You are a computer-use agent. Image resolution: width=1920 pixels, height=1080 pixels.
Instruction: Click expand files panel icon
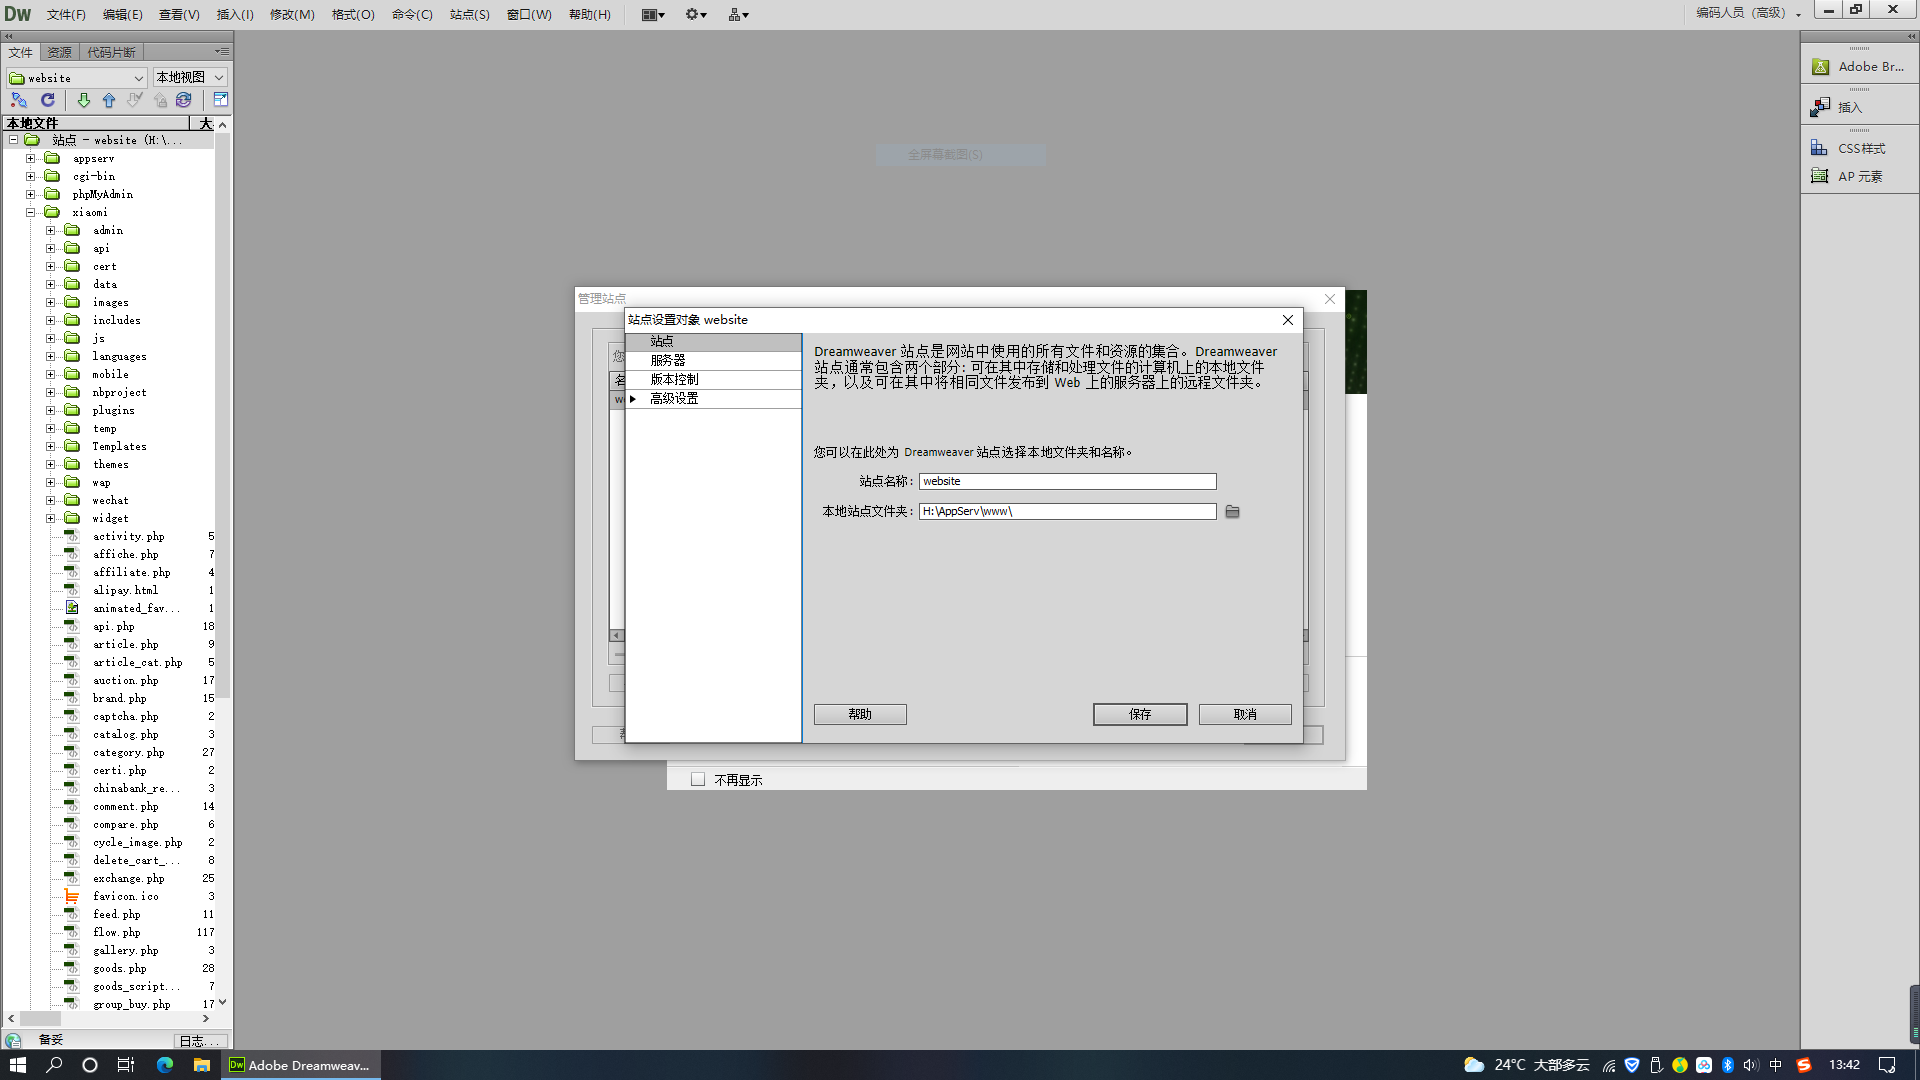(x=221, y=100)
